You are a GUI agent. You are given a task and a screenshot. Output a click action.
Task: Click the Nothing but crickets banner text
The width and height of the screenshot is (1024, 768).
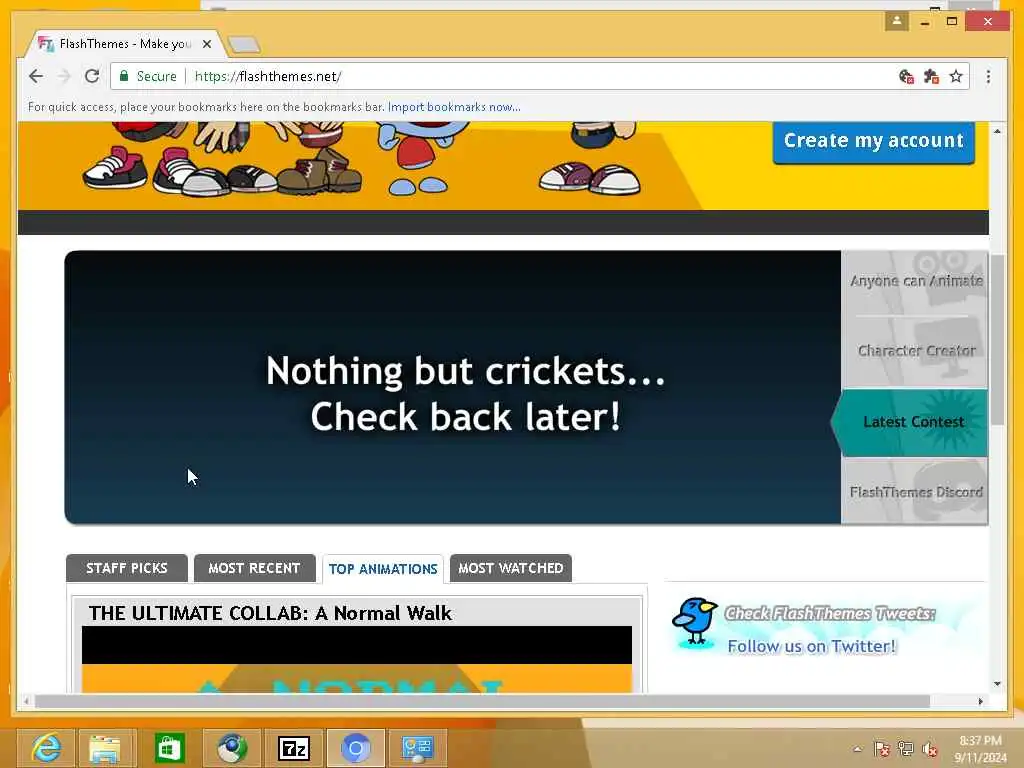tap(466, 393)
